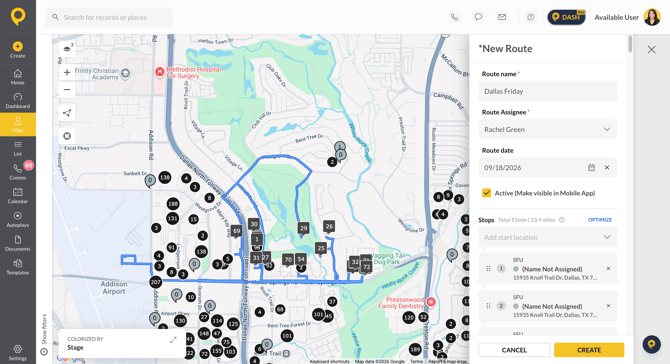Click OPTIMIZE stops link

click(599, 220)
